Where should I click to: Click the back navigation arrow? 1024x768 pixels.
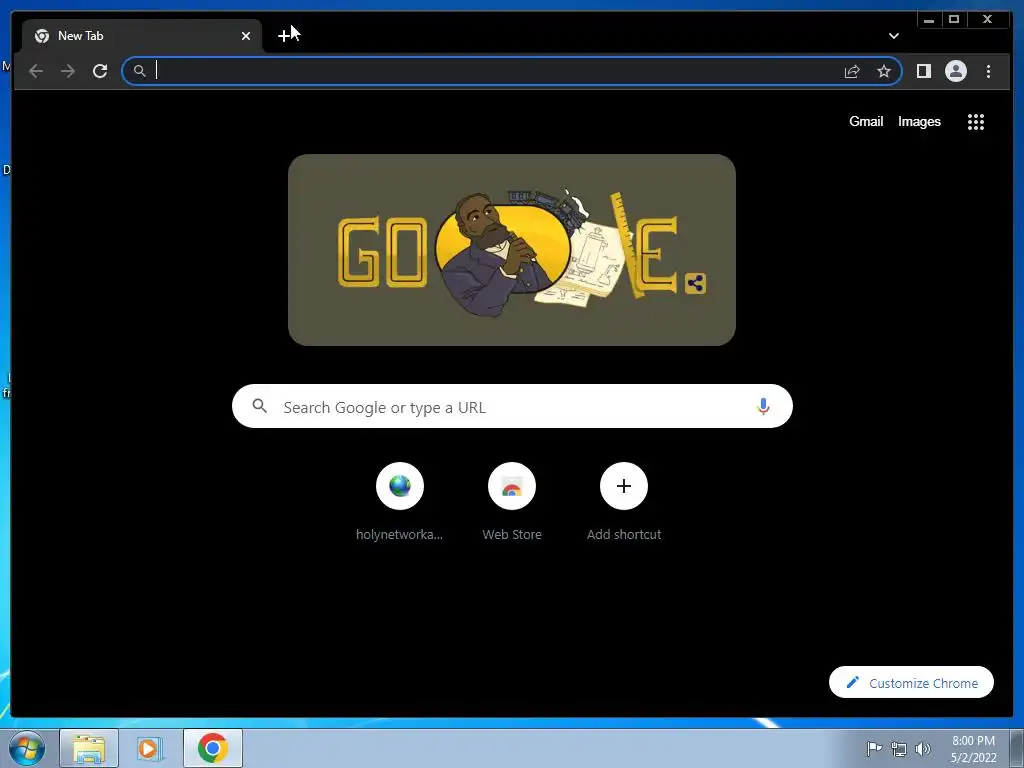click(x=36, y=71)
